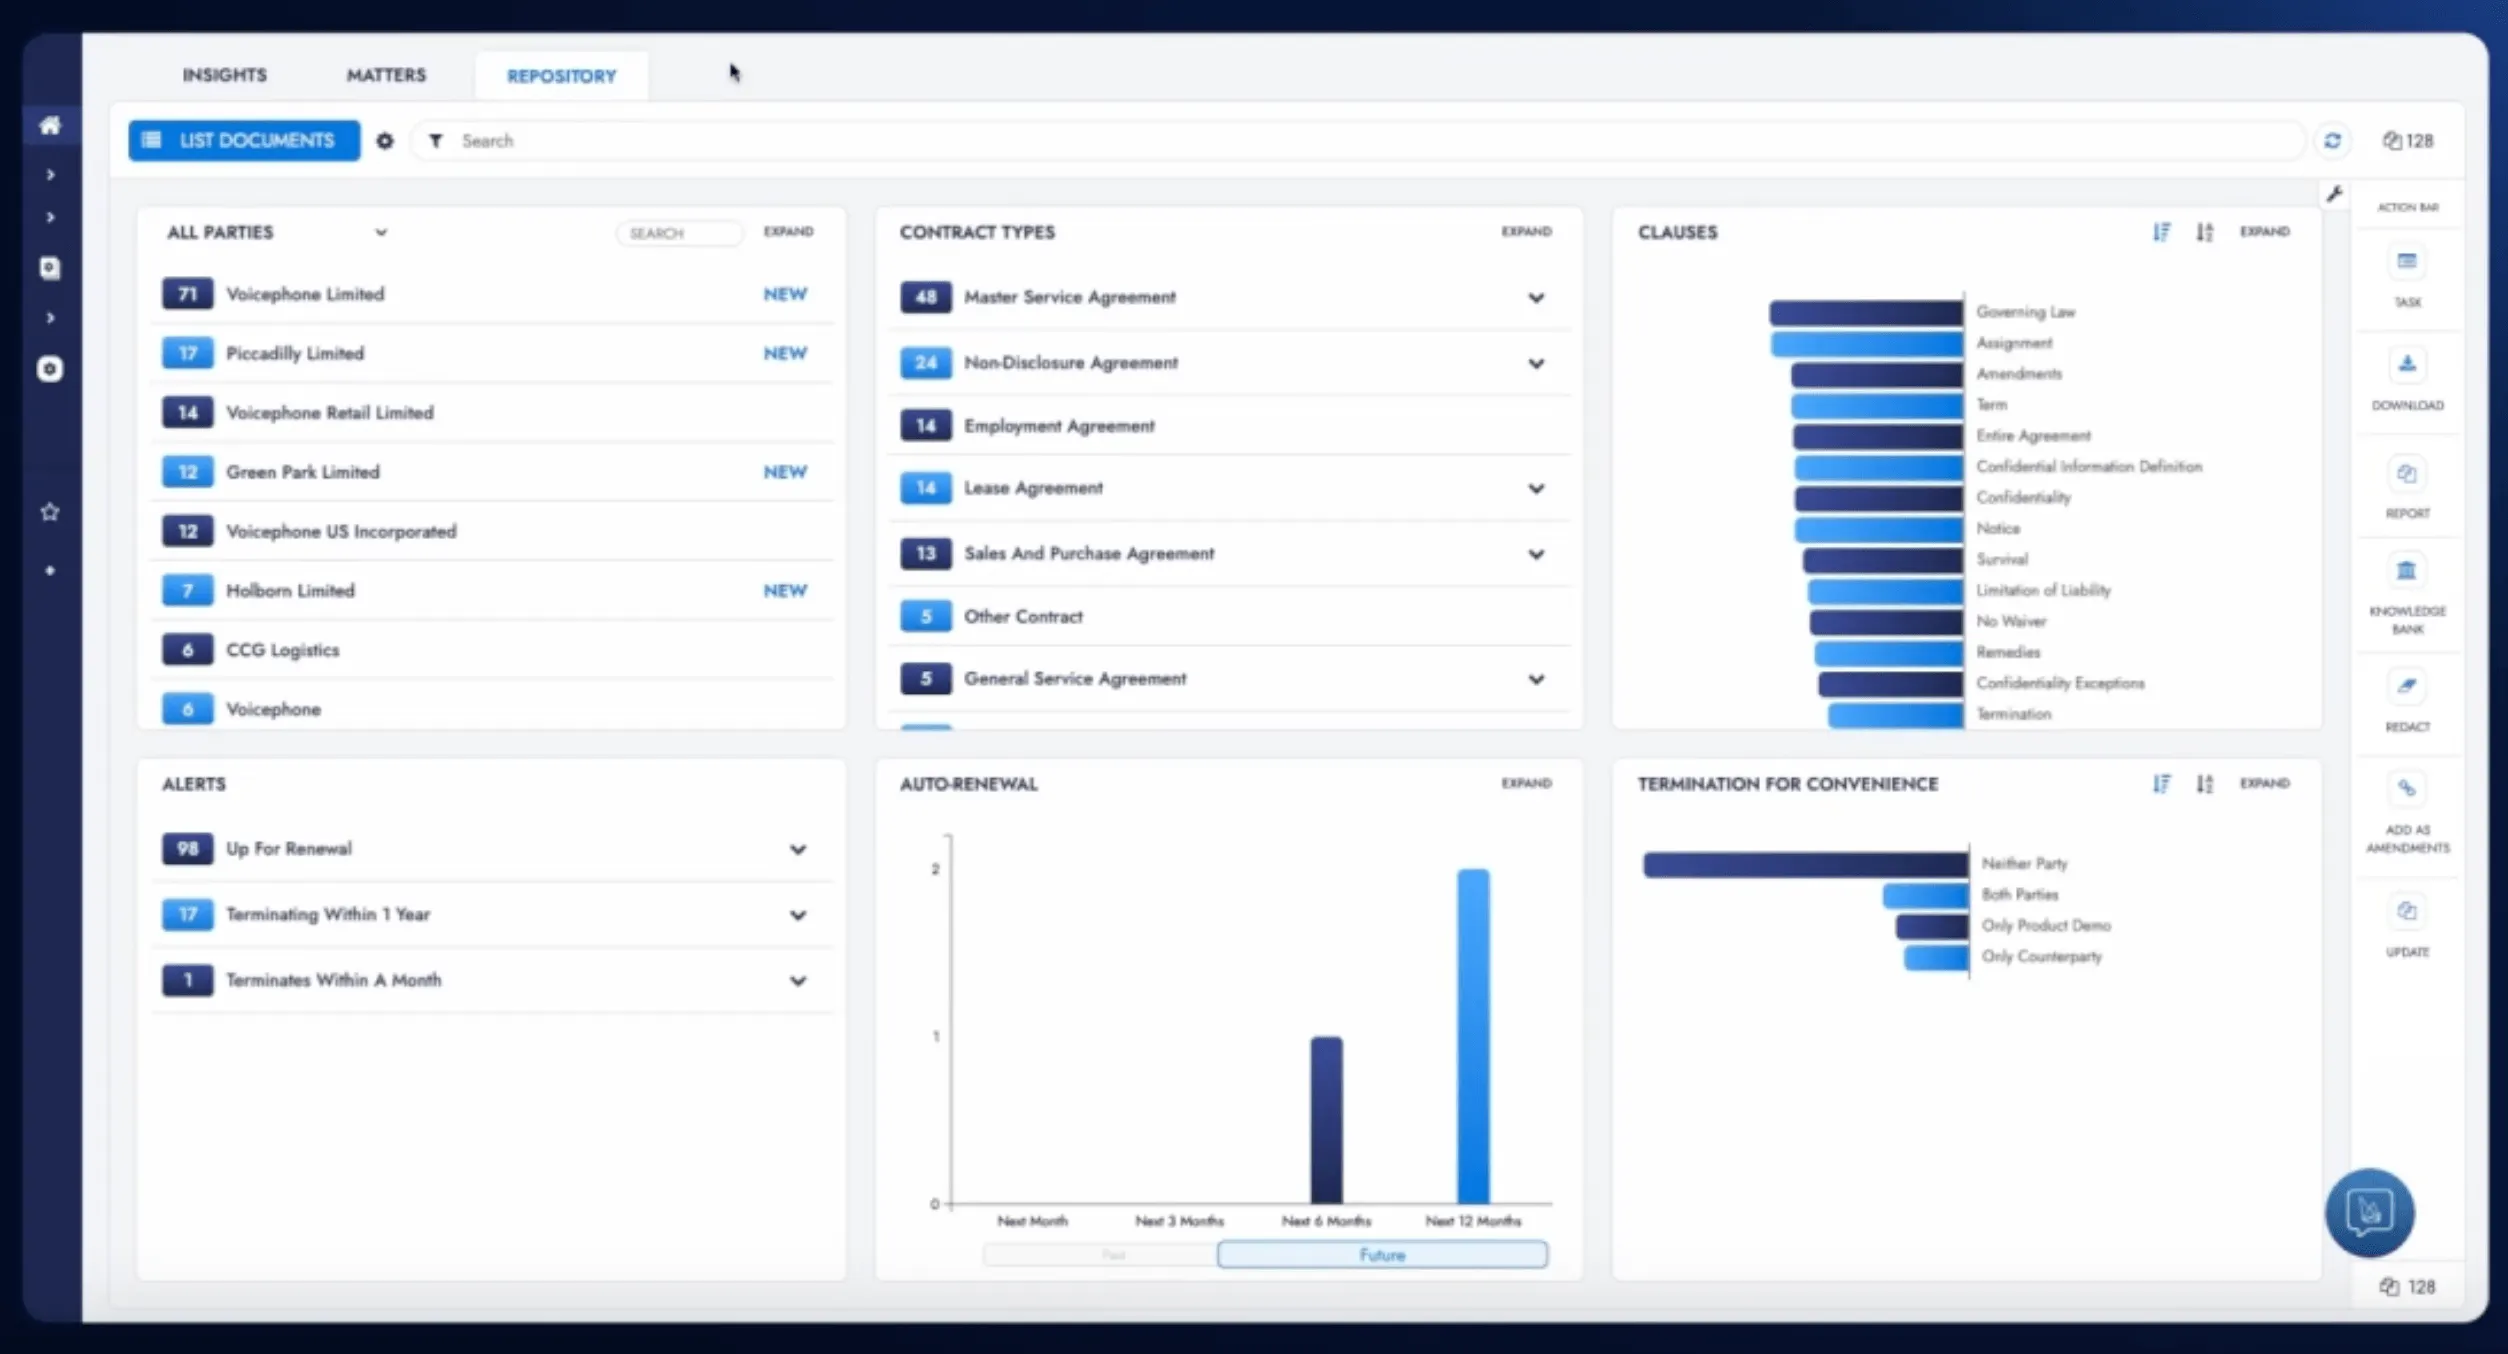Expand the first sidebar chevron below Home
Viewport: 2508px width, 1354px height.
pyautogui.click(x=50, y=175)
